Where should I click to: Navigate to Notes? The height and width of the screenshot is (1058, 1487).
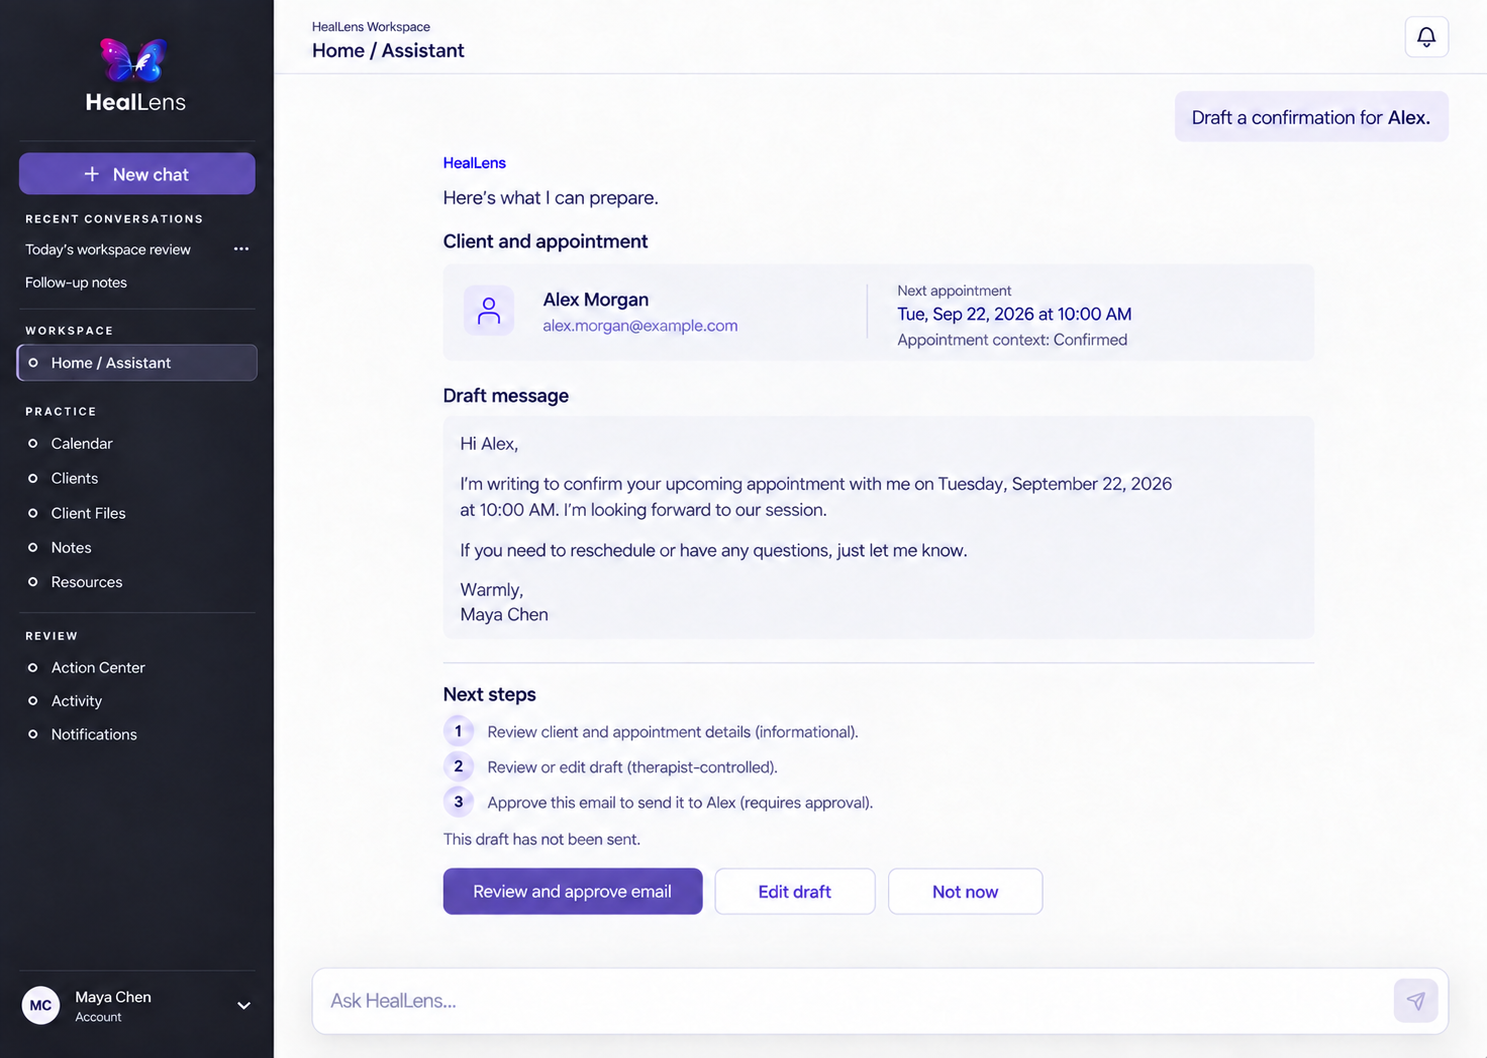71,547
